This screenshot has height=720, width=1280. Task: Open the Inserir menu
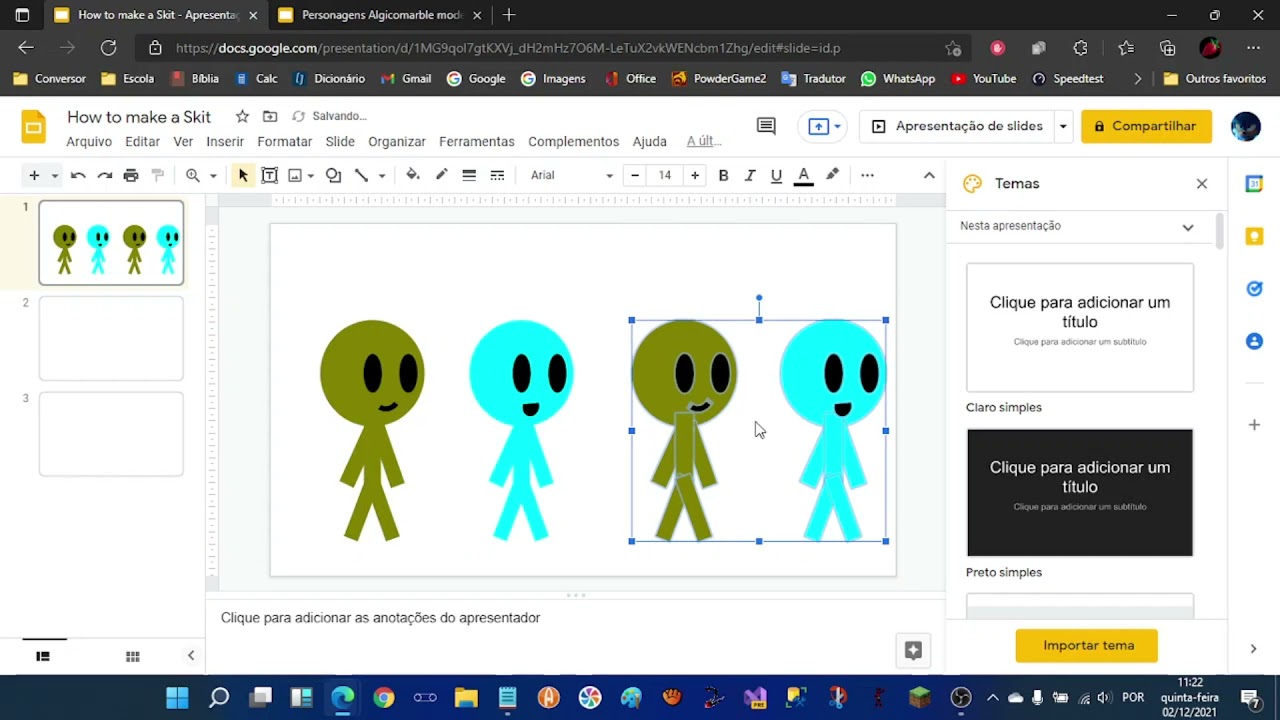click(x=225, y=142)
